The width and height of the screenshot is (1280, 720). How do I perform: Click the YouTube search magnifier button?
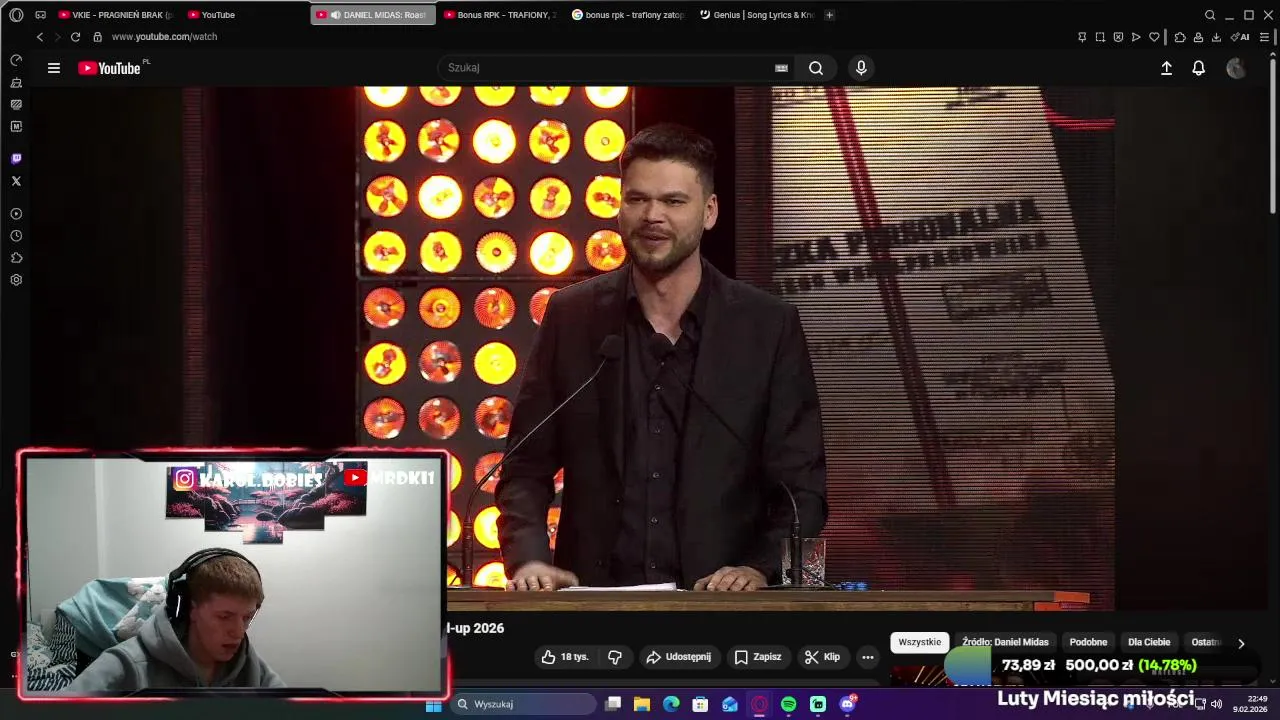(x=816, y=68)
